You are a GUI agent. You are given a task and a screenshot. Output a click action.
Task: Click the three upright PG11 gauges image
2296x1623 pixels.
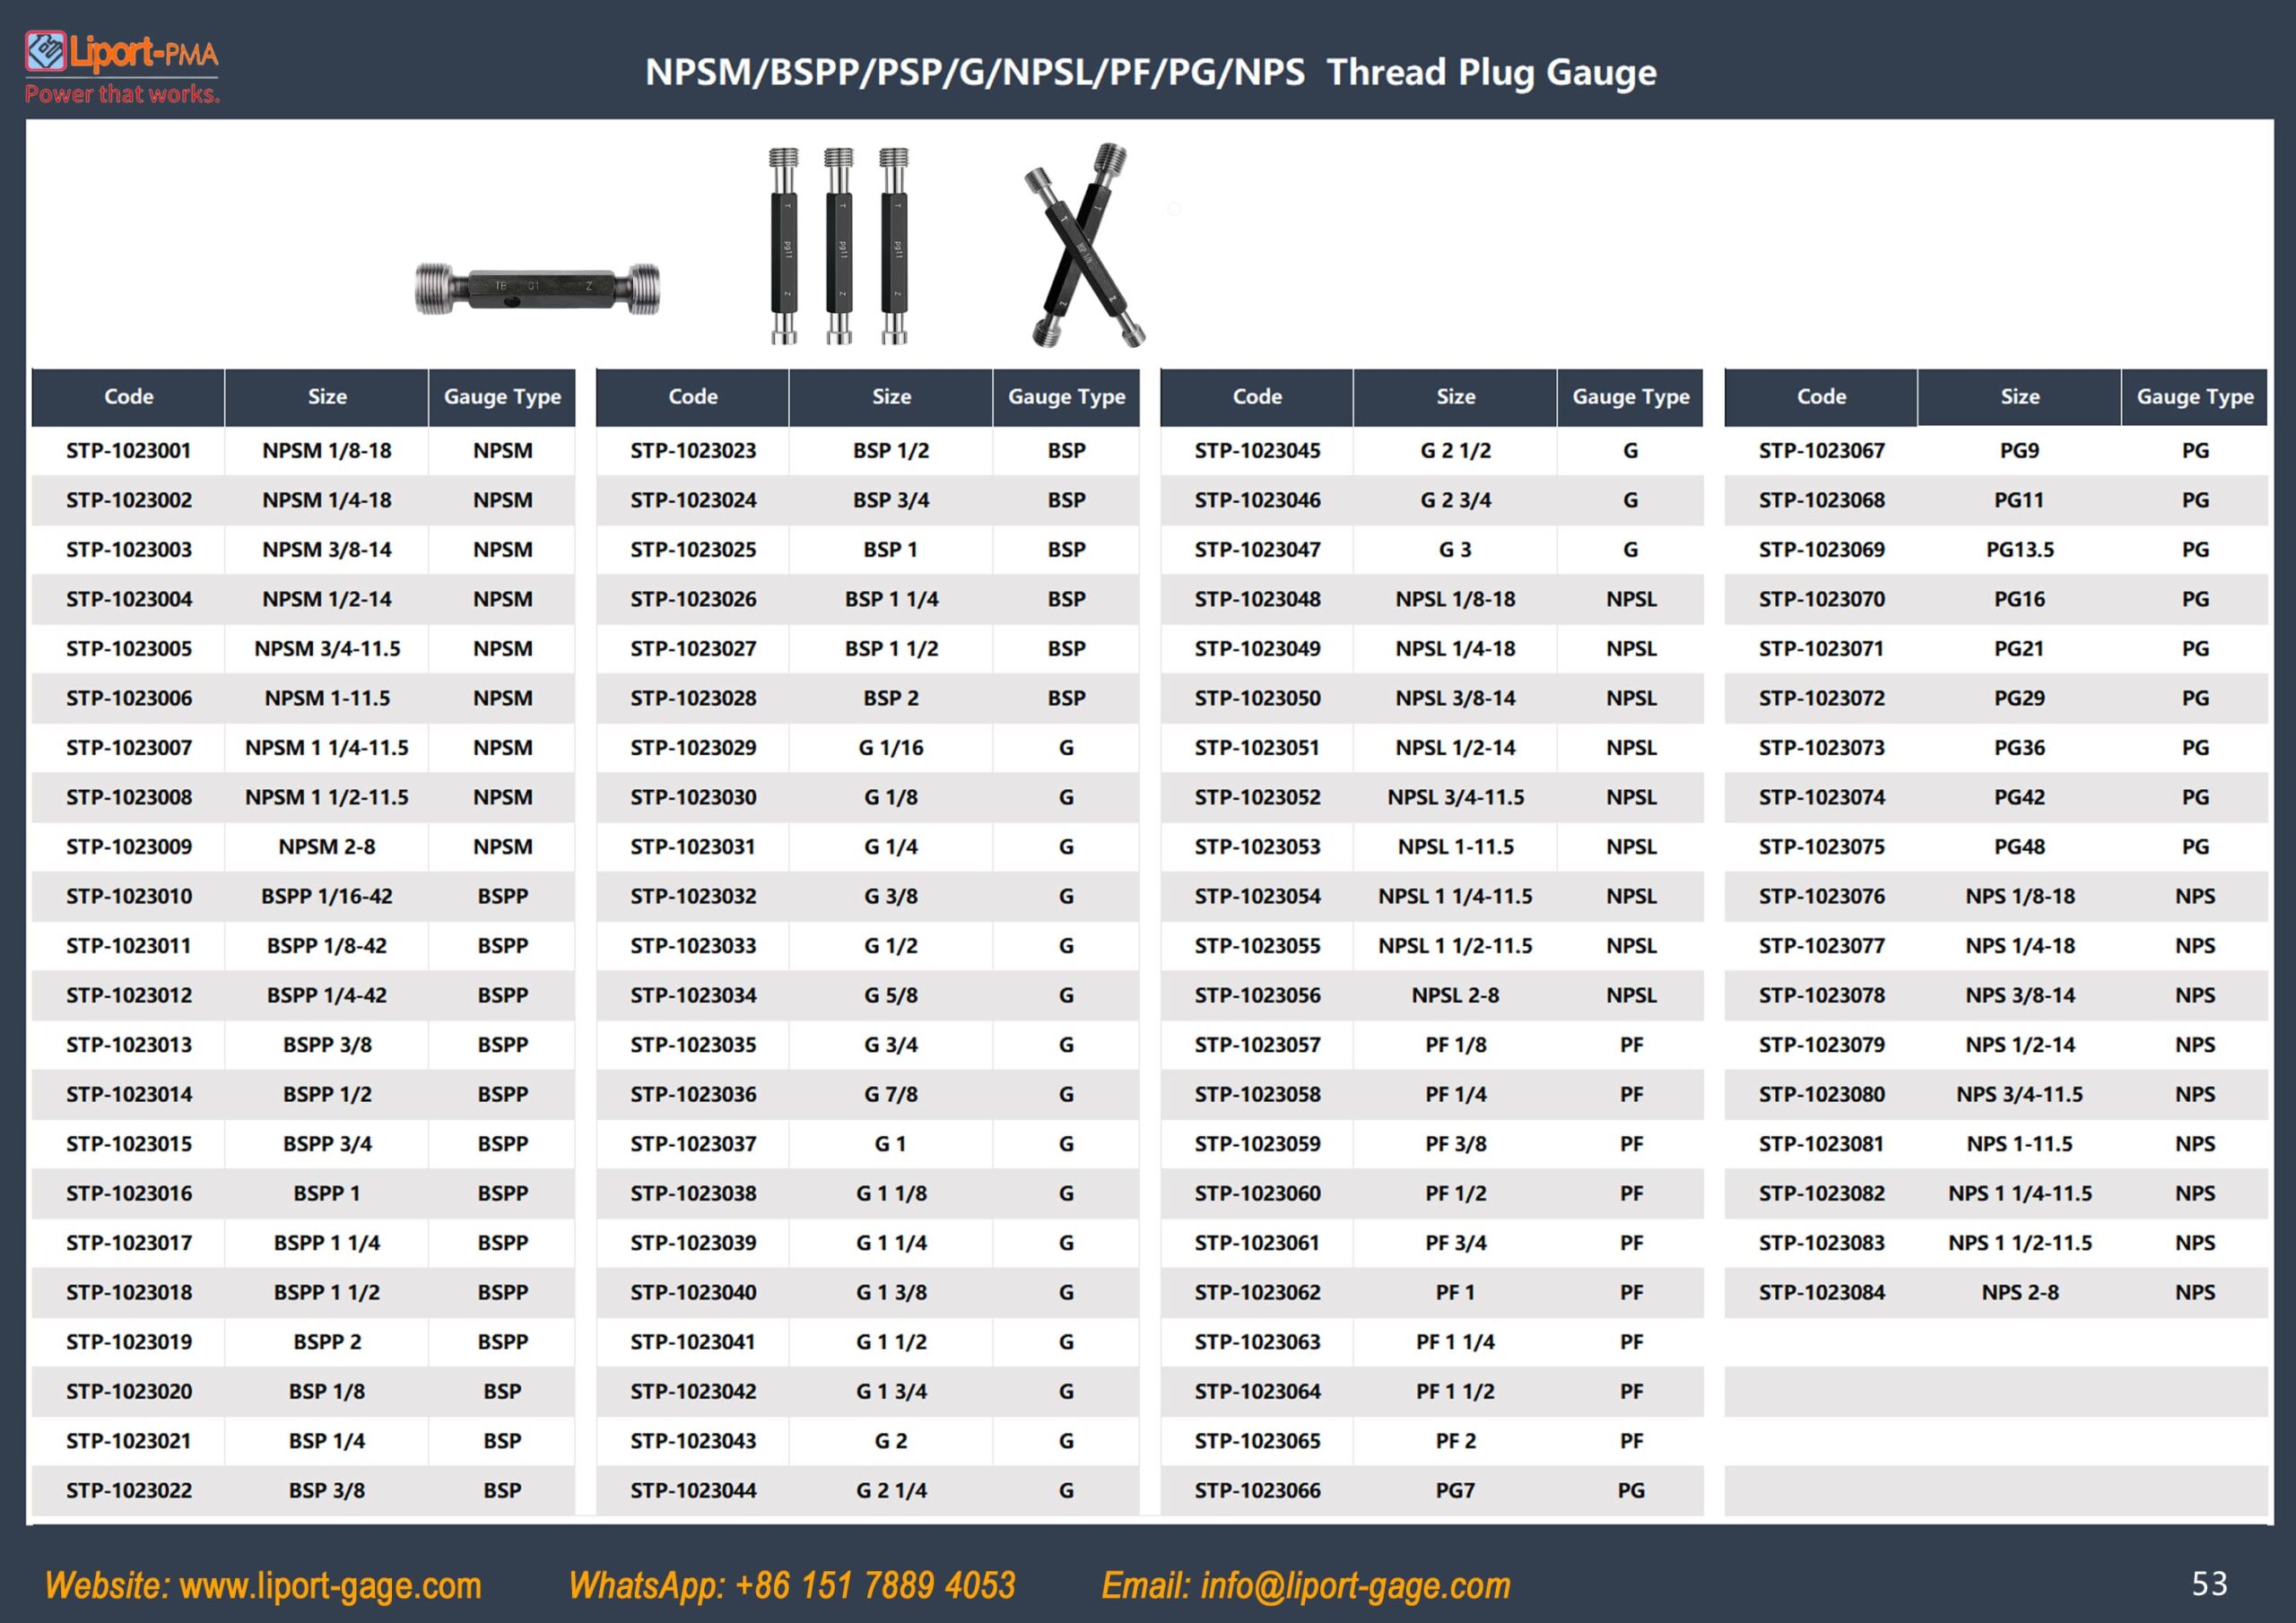(x=839, y=246)
